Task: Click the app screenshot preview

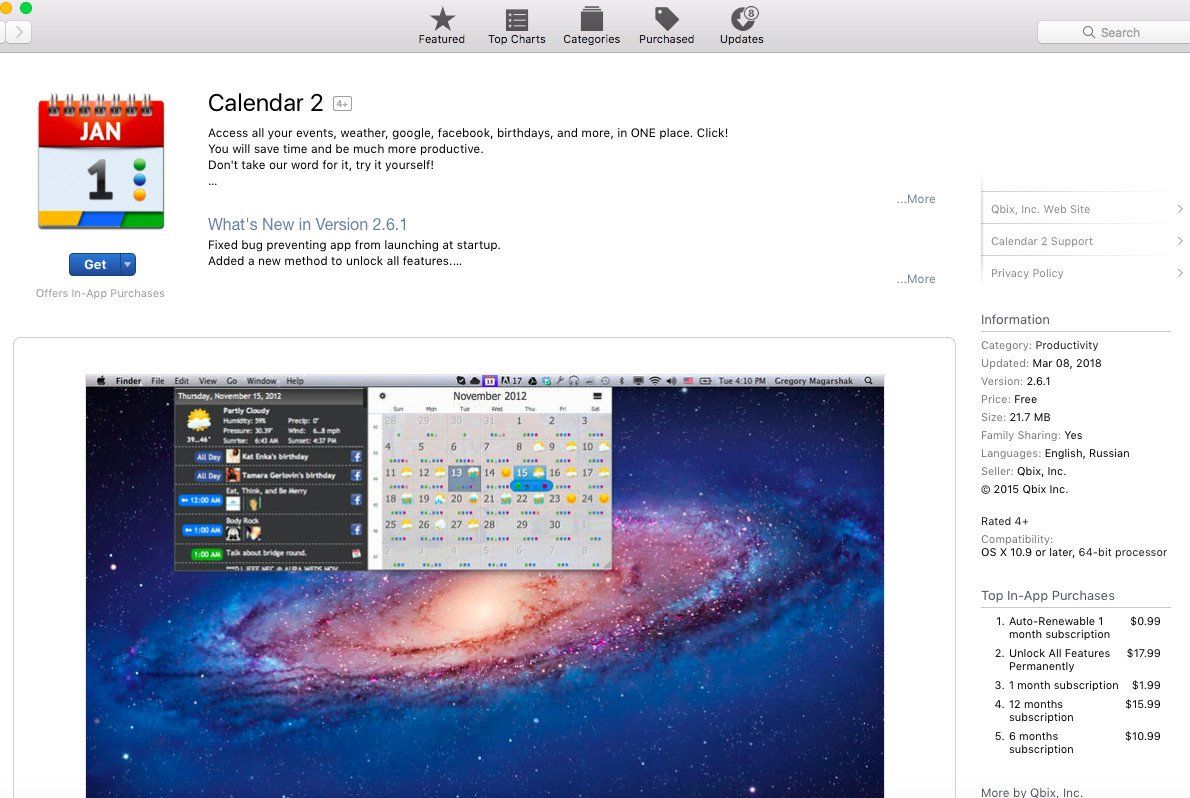Action: coord(484,585)
